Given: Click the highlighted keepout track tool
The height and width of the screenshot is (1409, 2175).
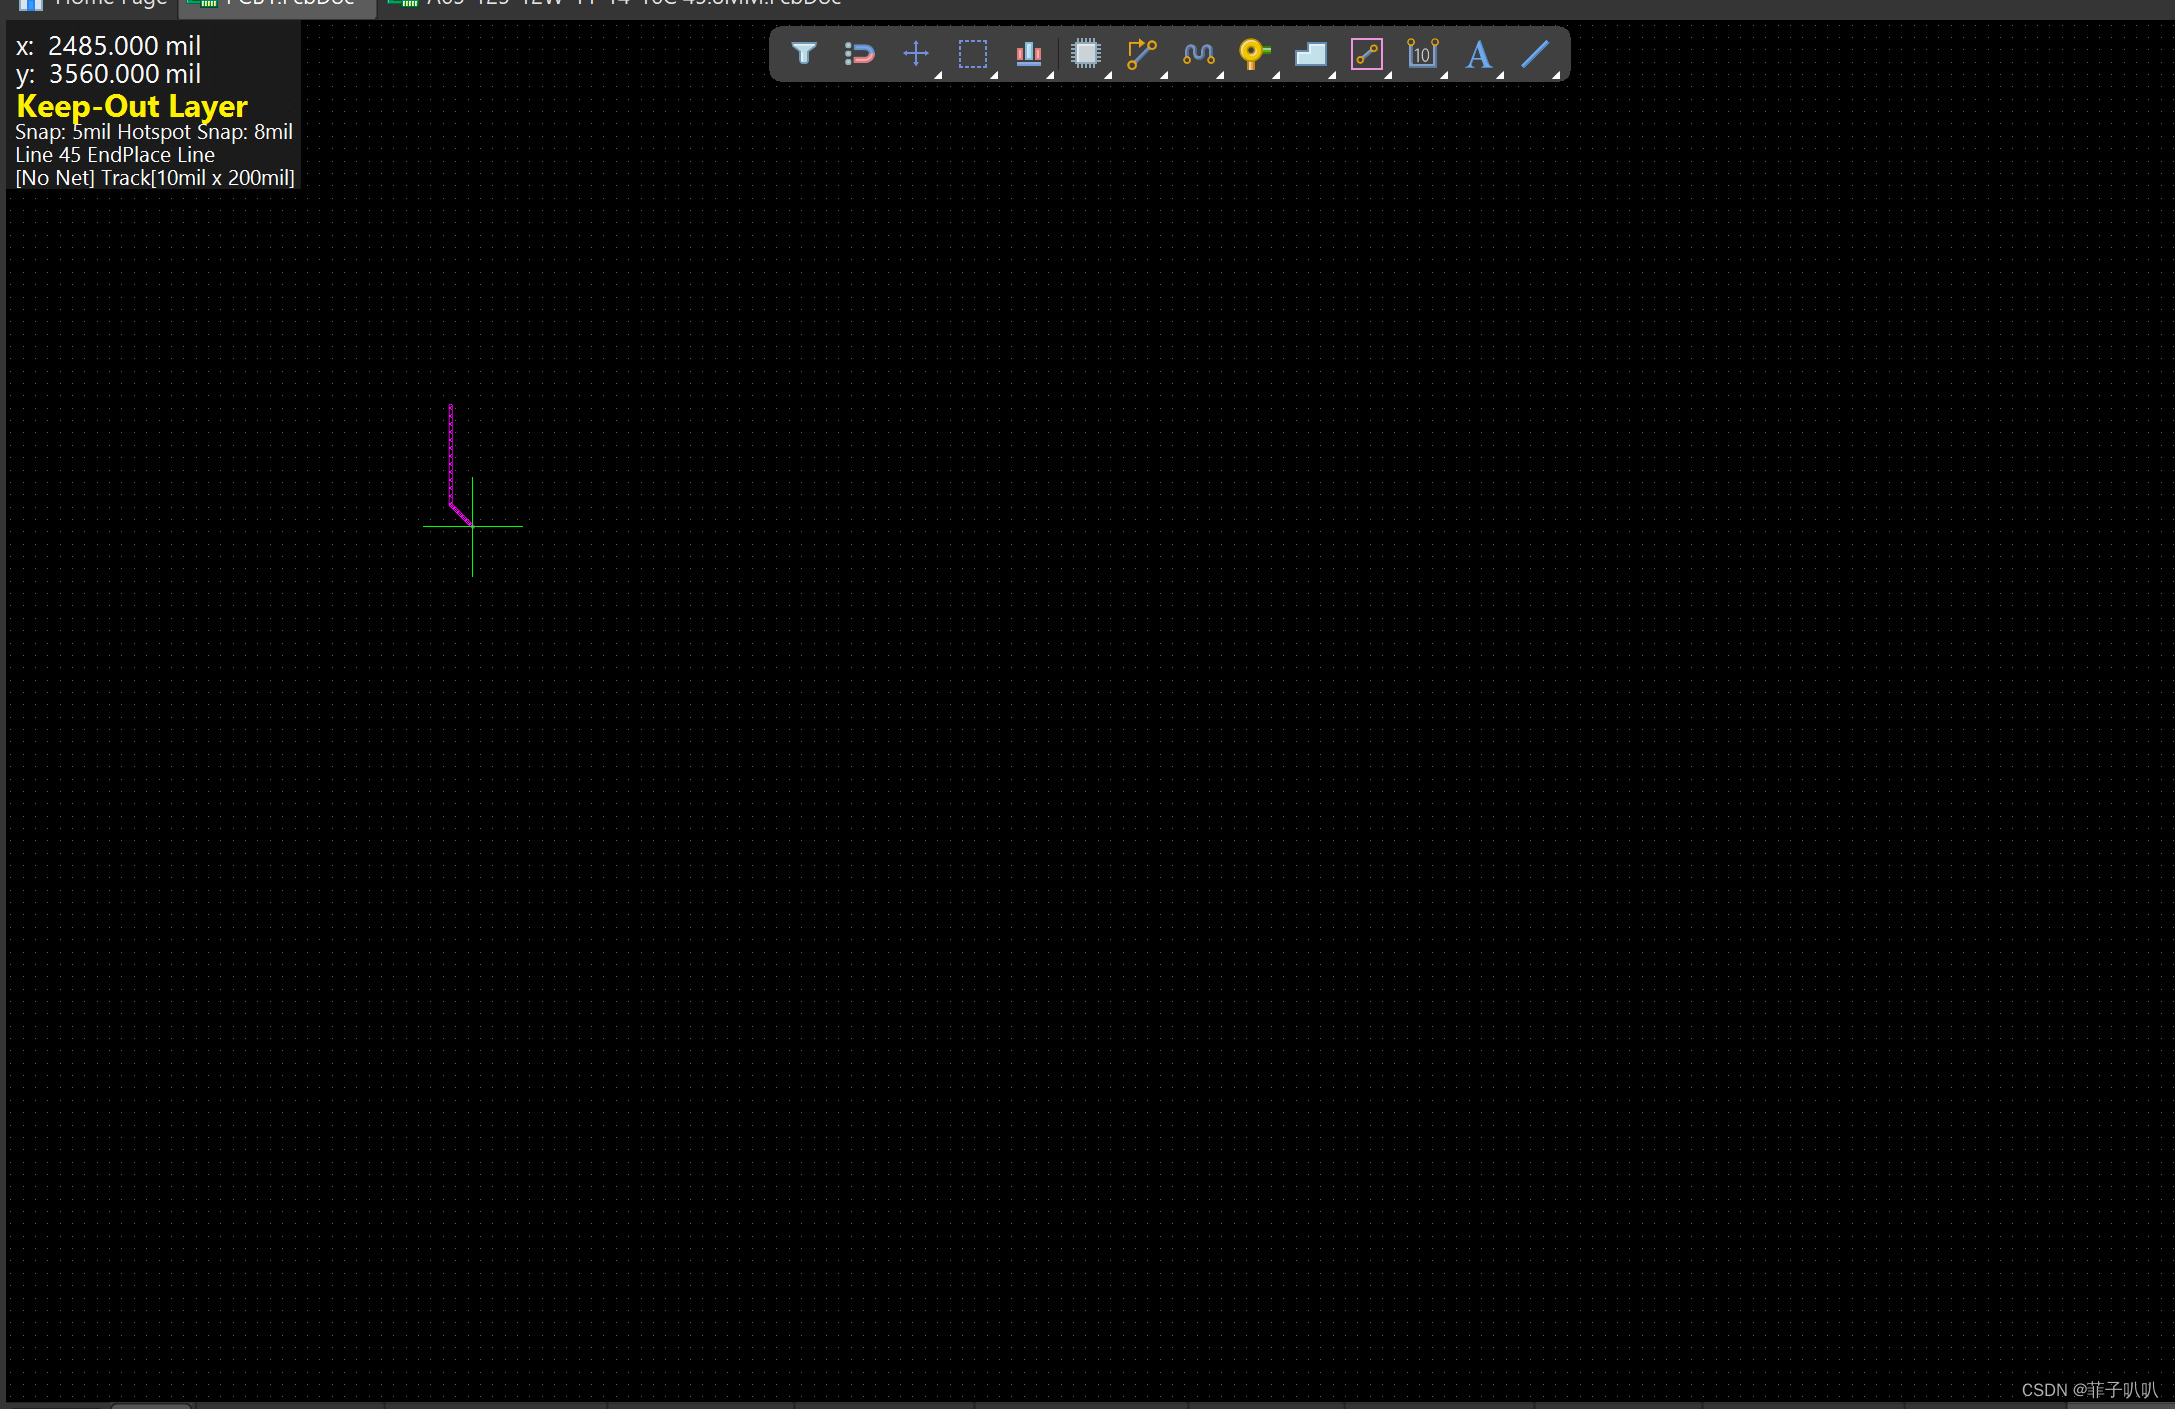Looking at the screenshot, I should pyautogui.click(x=1366, y=53).
